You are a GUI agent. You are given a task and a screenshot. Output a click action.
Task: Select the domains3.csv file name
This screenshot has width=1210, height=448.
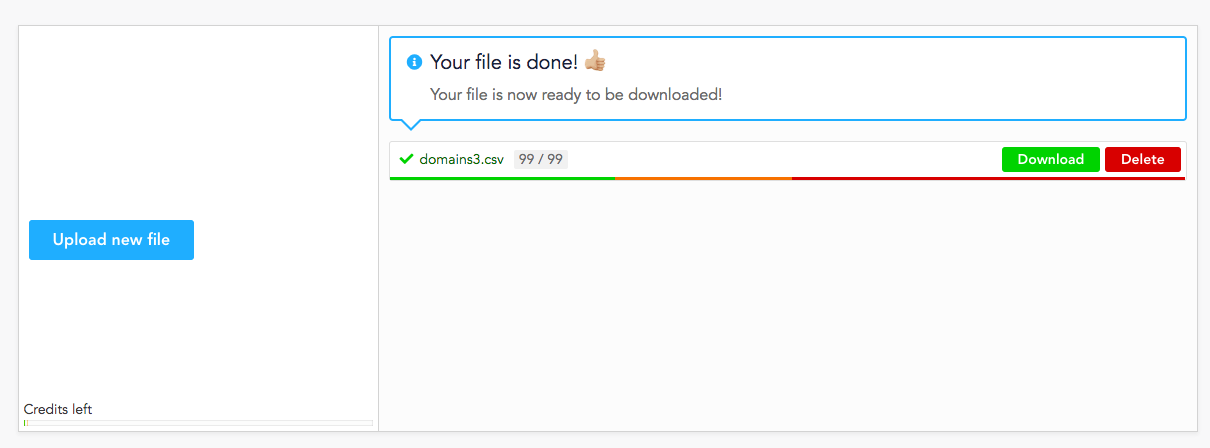pos(462,159)
